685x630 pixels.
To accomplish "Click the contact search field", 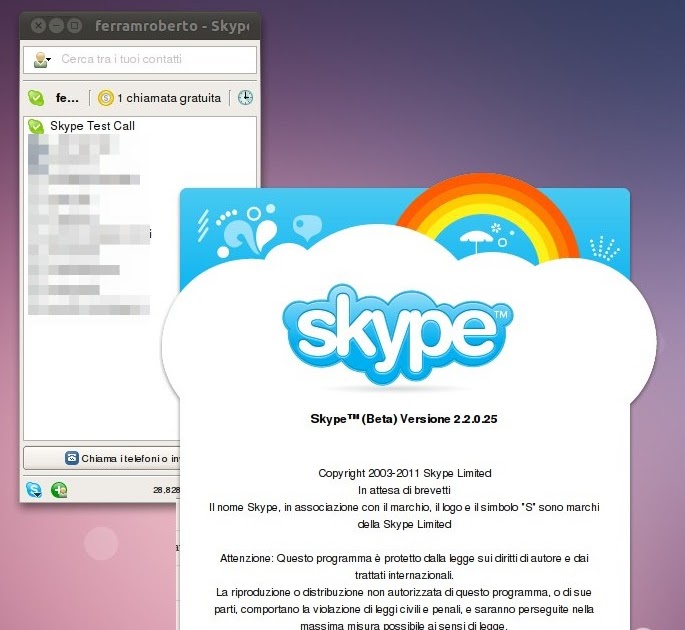I will (x=140, y=59).
